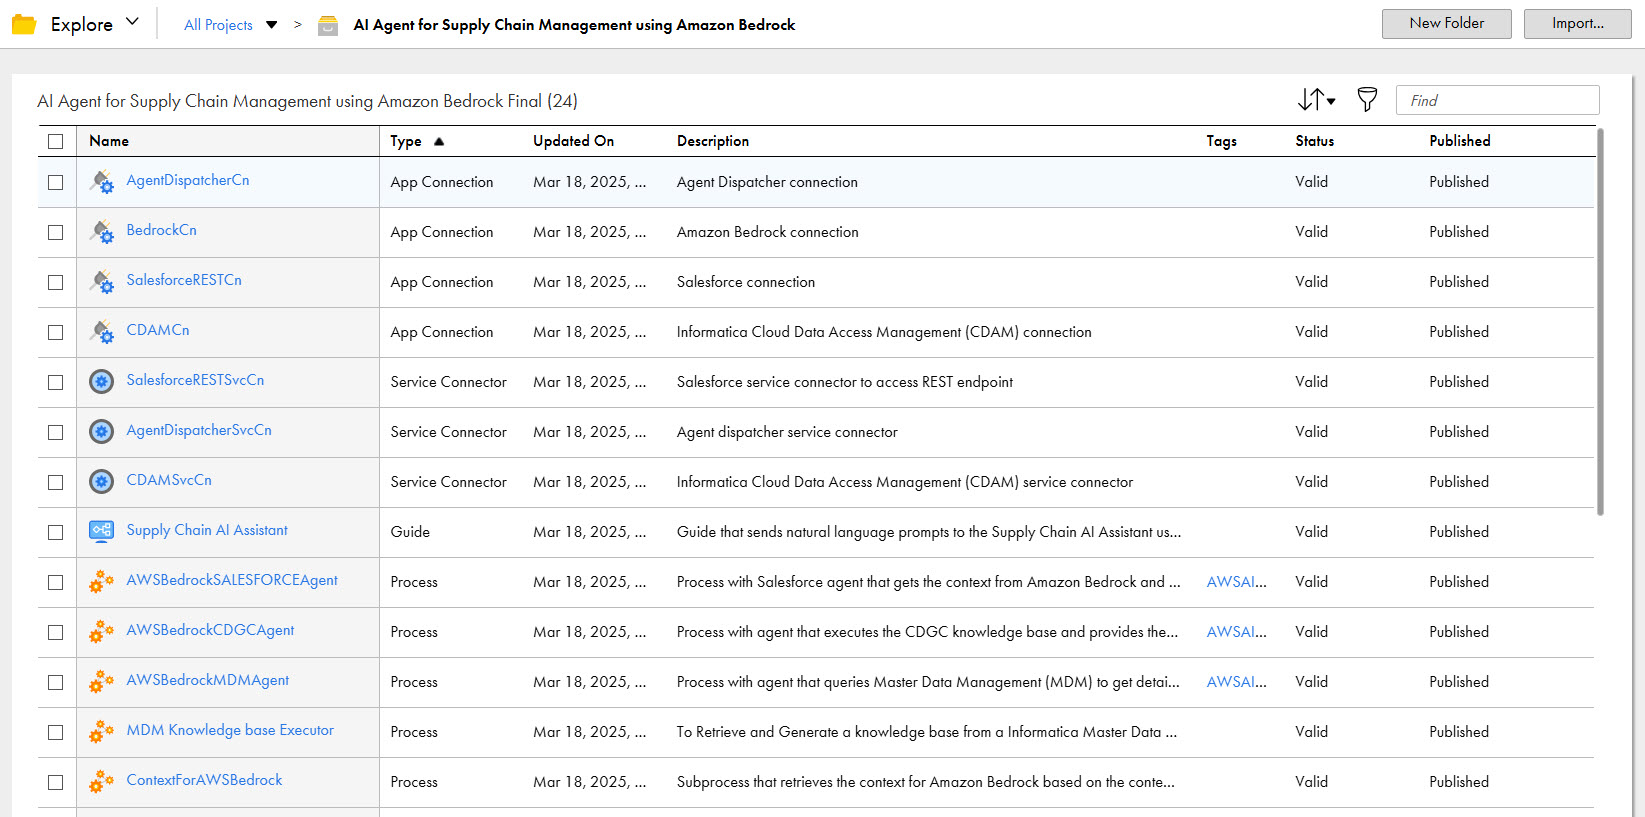Open the All Projects link
Viewport: 1645px width, 817px height.
tap(218, 25)
